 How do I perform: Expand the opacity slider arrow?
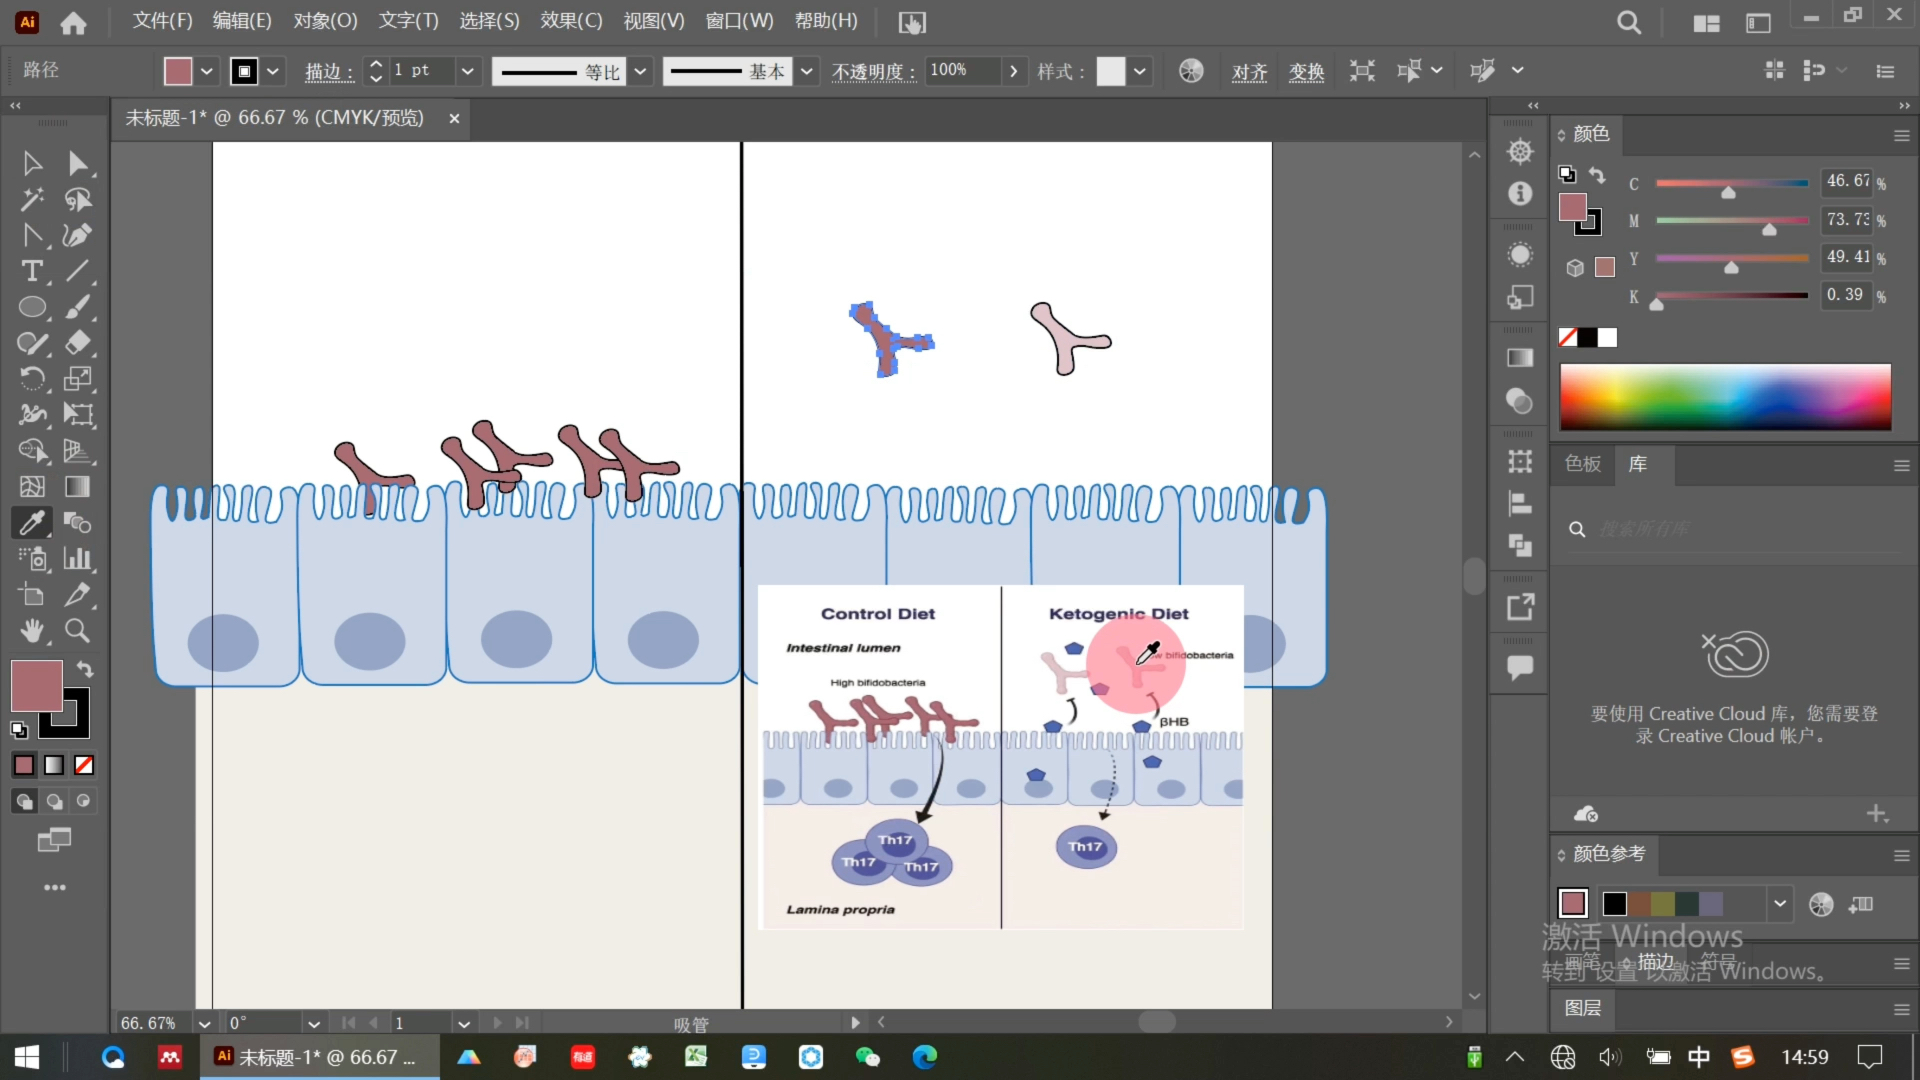1014,71
